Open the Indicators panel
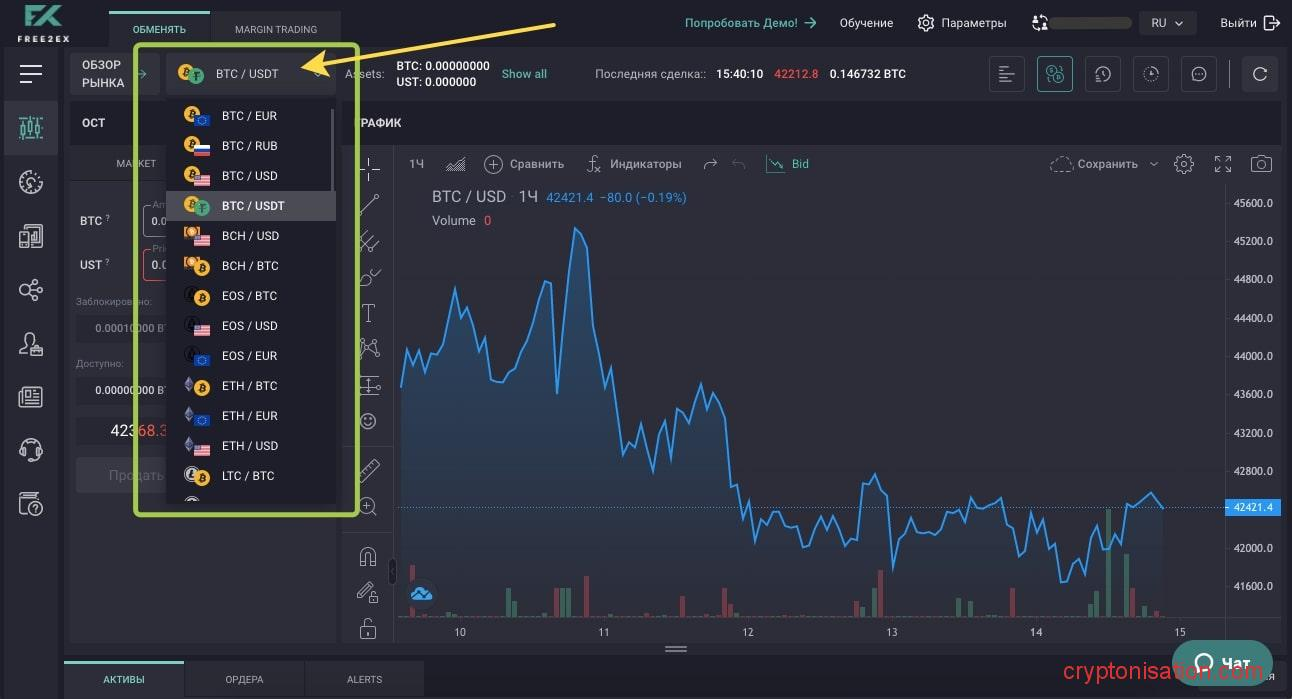 pyautogui.click(x=633, y=164)
